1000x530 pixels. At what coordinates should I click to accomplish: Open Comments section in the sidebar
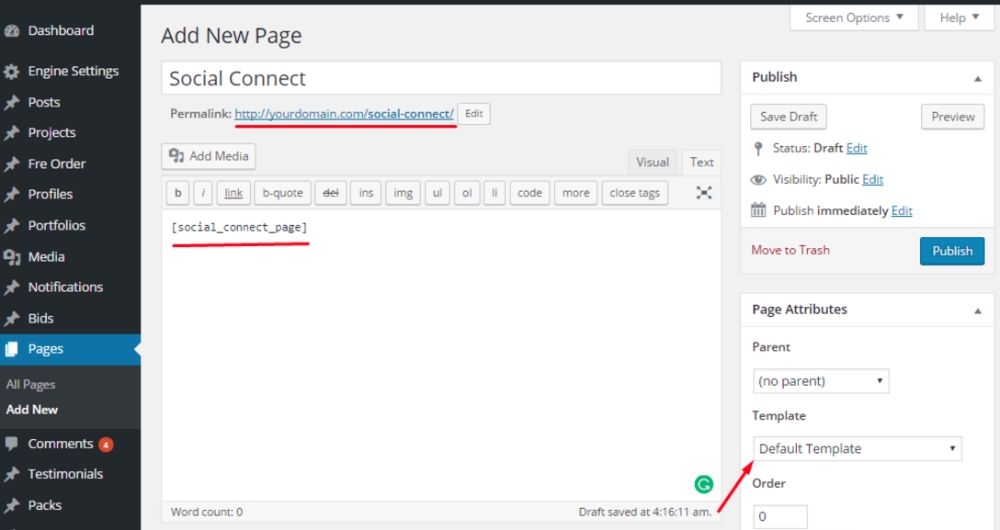(x=60, y=443)
